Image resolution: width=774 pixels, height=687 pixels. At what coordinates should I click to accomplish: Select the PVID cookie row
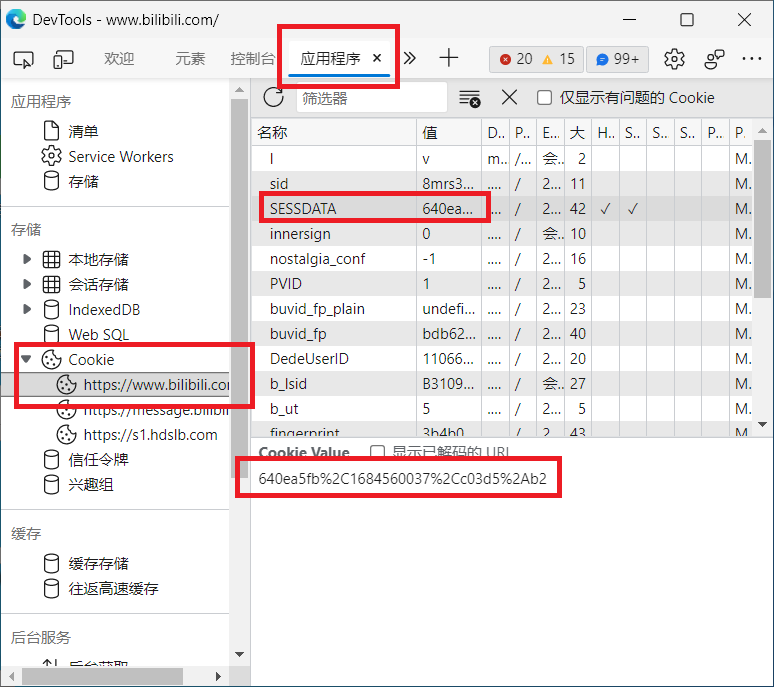pos(502,284)
